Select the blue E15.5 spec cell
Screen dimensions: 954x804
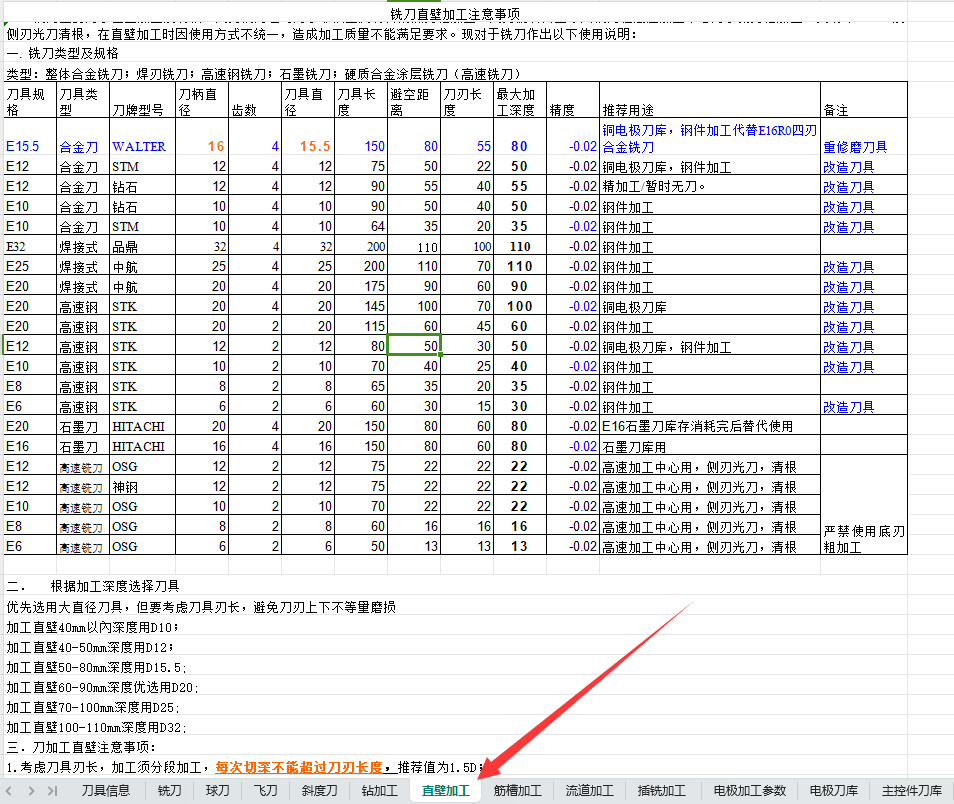pos(30,136)
